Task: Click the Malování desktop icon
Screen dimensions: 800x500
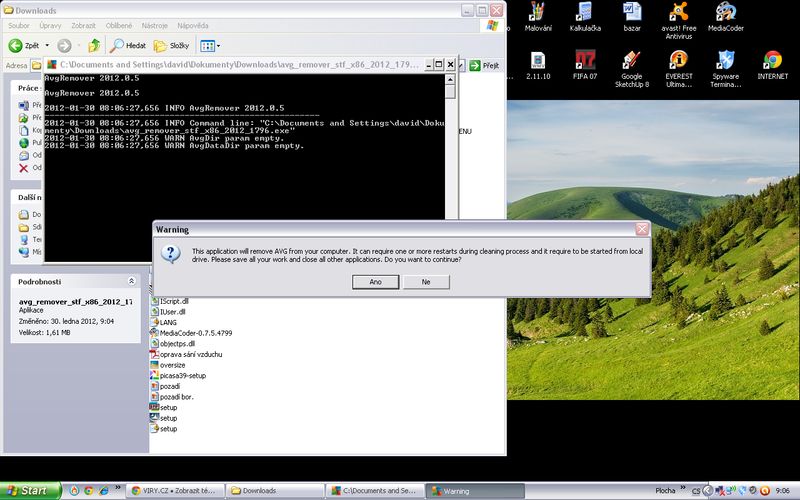Action: tap(538, 17)
